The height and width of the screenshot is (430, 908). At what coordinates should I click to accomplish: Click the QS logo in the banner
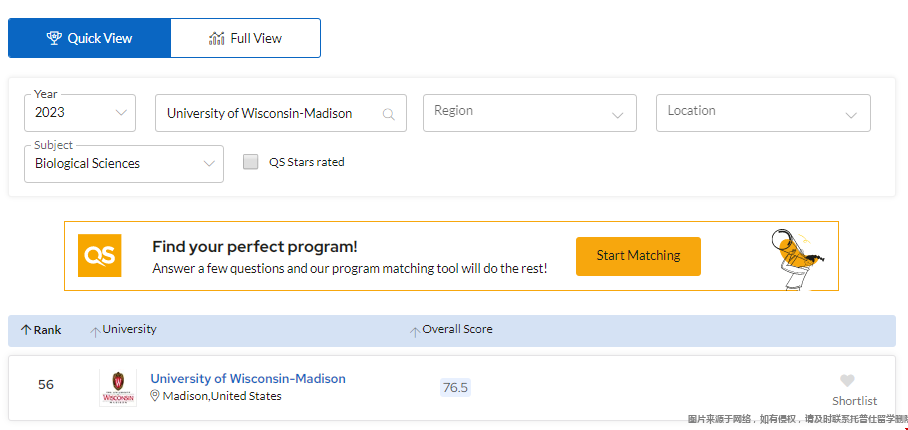pyautogui.click(x=100, y=256)
